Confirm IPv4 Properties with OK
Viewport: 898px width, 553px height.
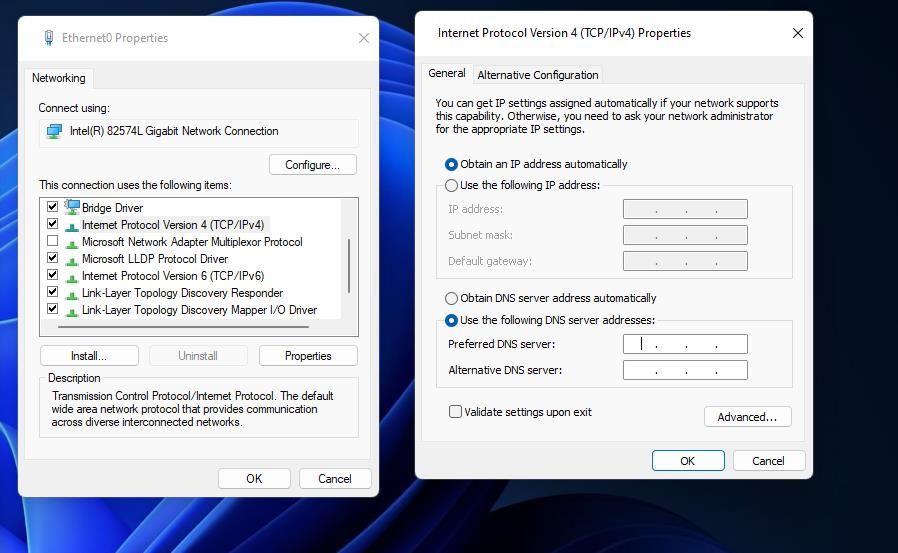click(x=688, y=461)
